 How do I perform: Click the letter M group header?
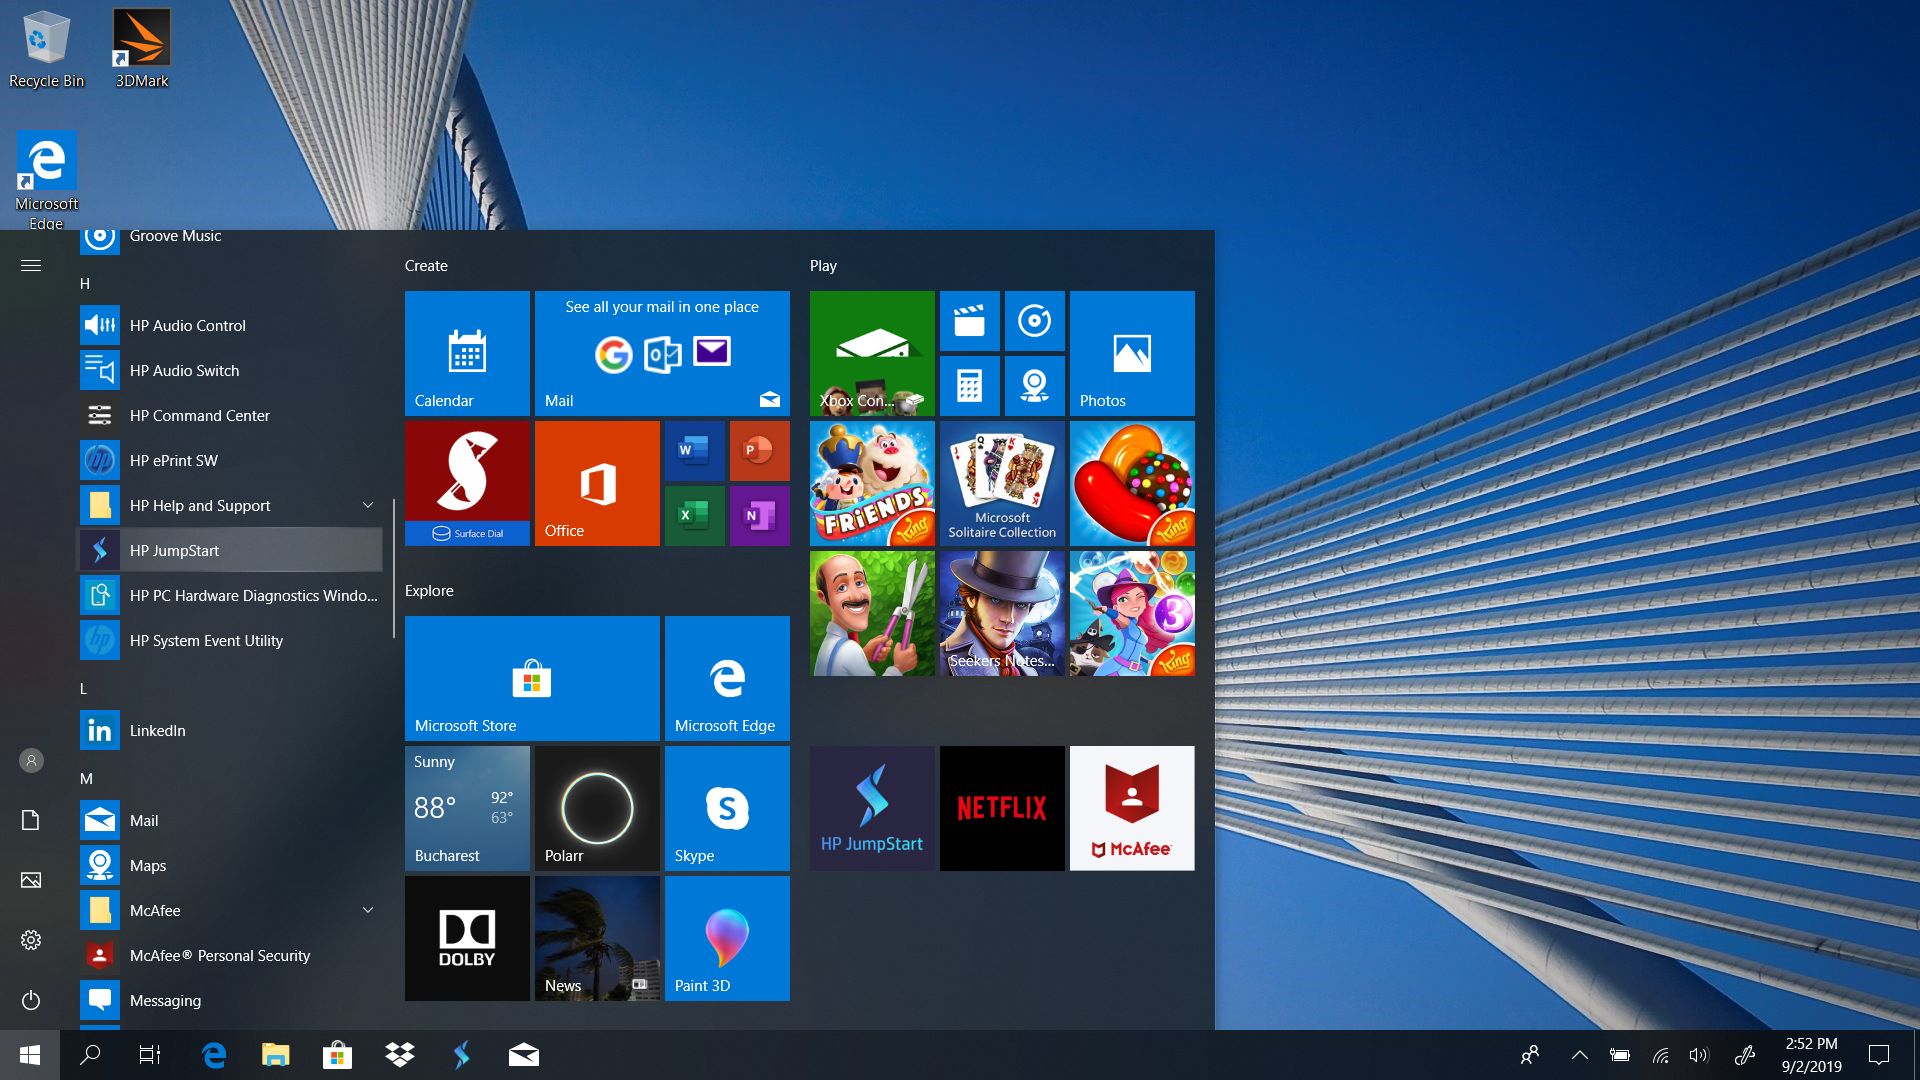86,779
